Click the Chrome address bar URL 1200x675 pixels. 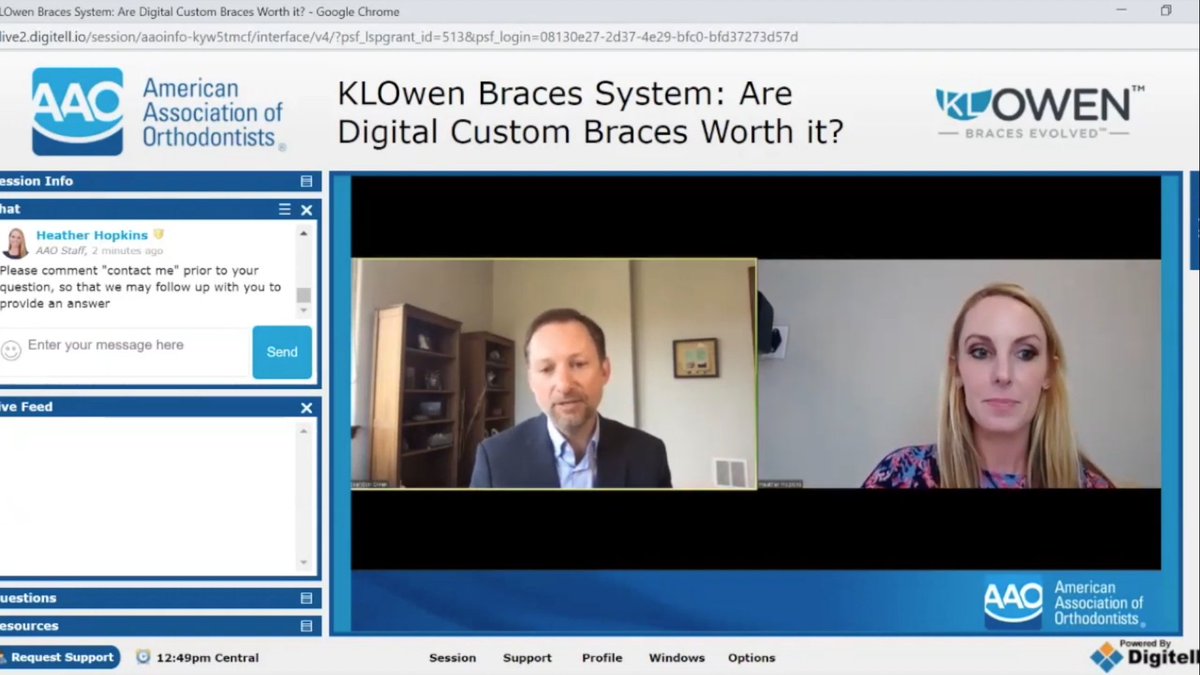click(x=400, y=37)
